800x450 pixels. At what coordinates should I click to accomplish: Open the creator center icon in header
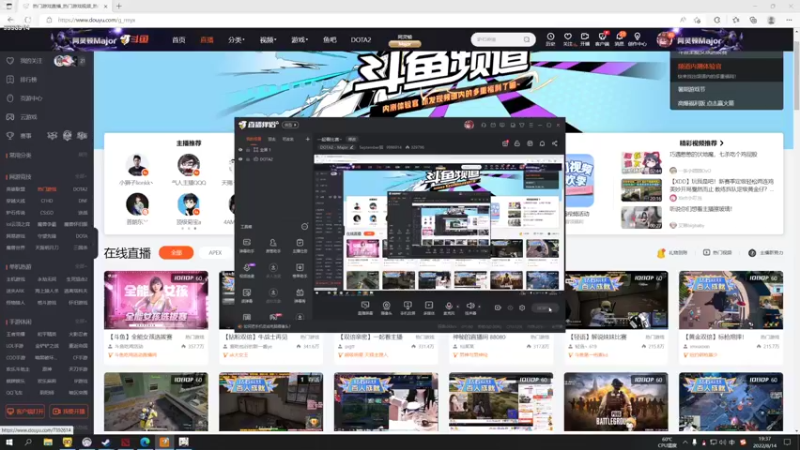point(637,37)
